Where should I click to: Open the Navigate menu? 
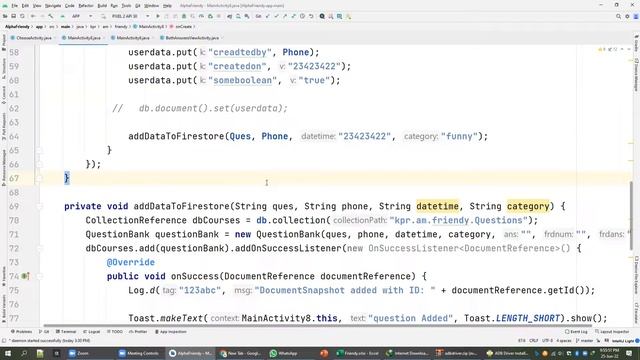click(x=53, y=6)
